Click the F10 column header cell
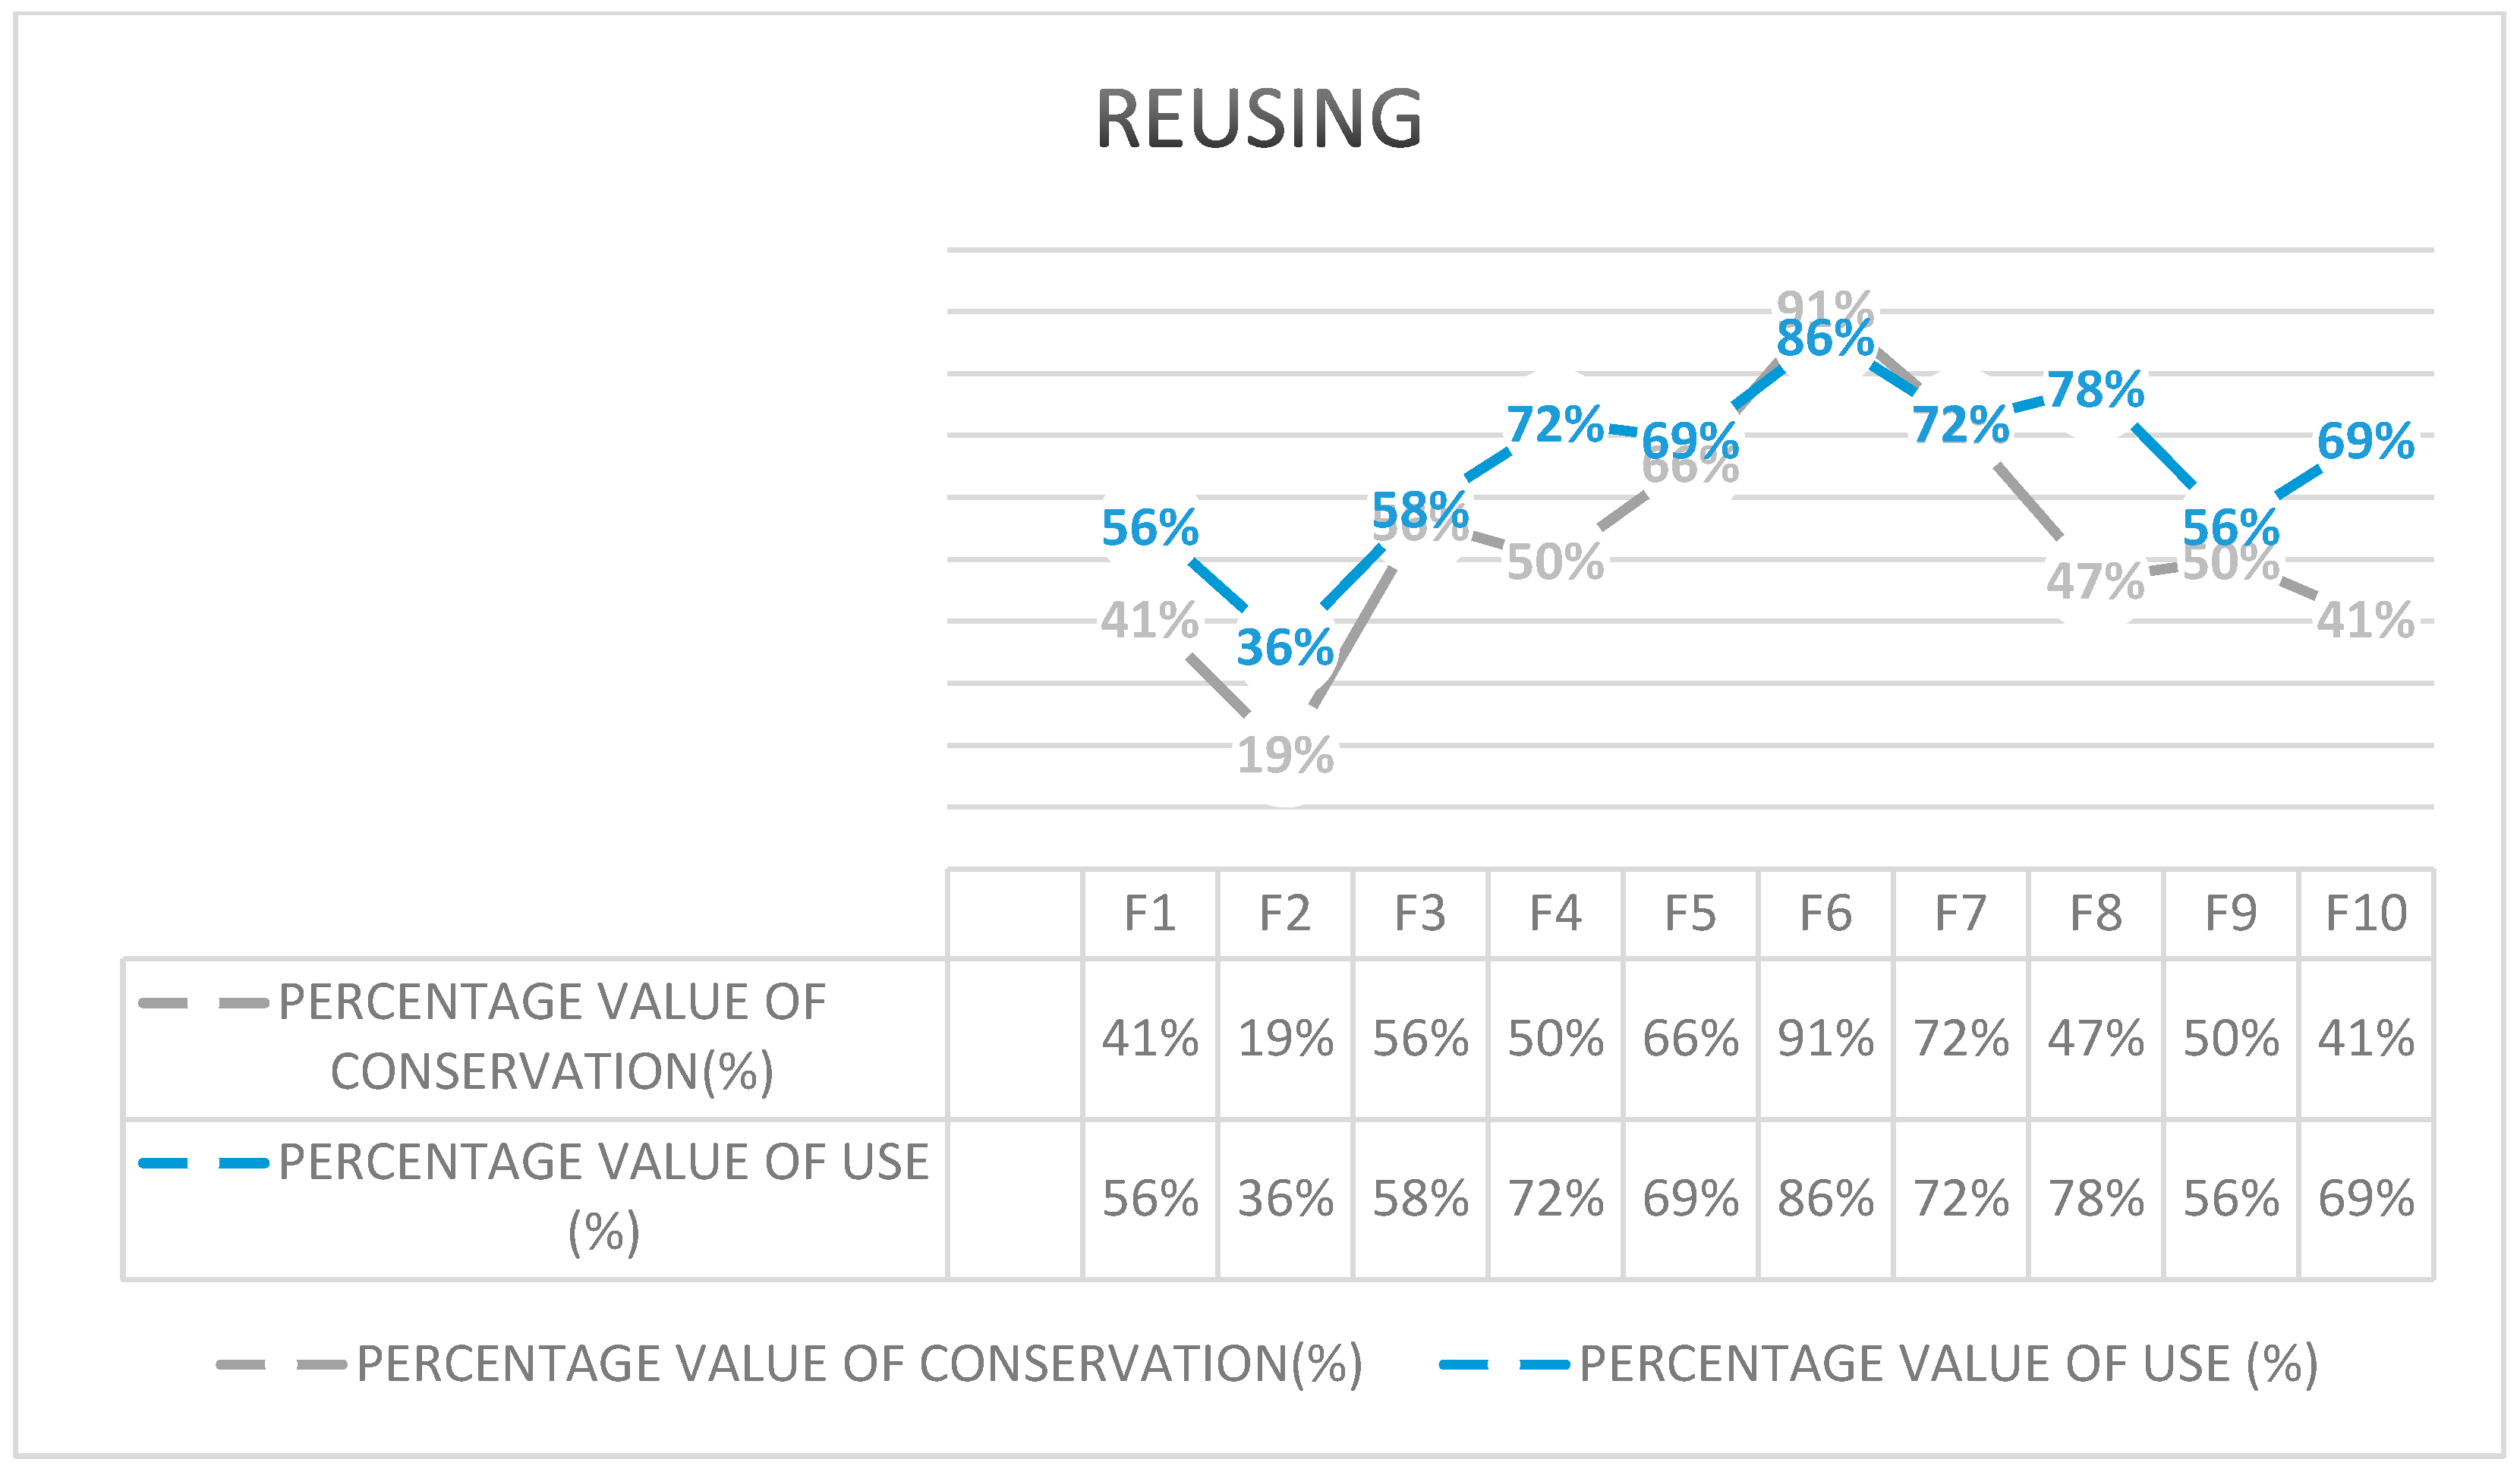The width and height of the screenshot is (2520, 1469). 2365,913
